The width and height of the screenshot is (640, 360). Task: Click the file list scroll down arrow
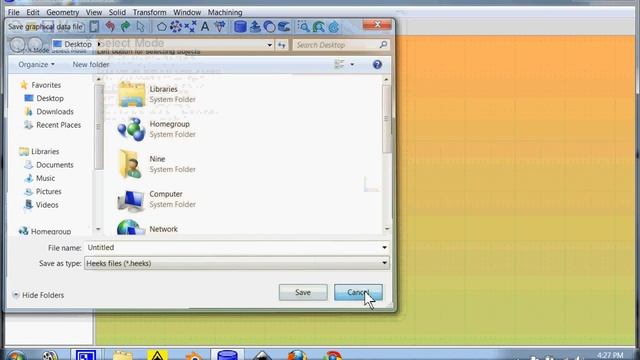point(386,229)
